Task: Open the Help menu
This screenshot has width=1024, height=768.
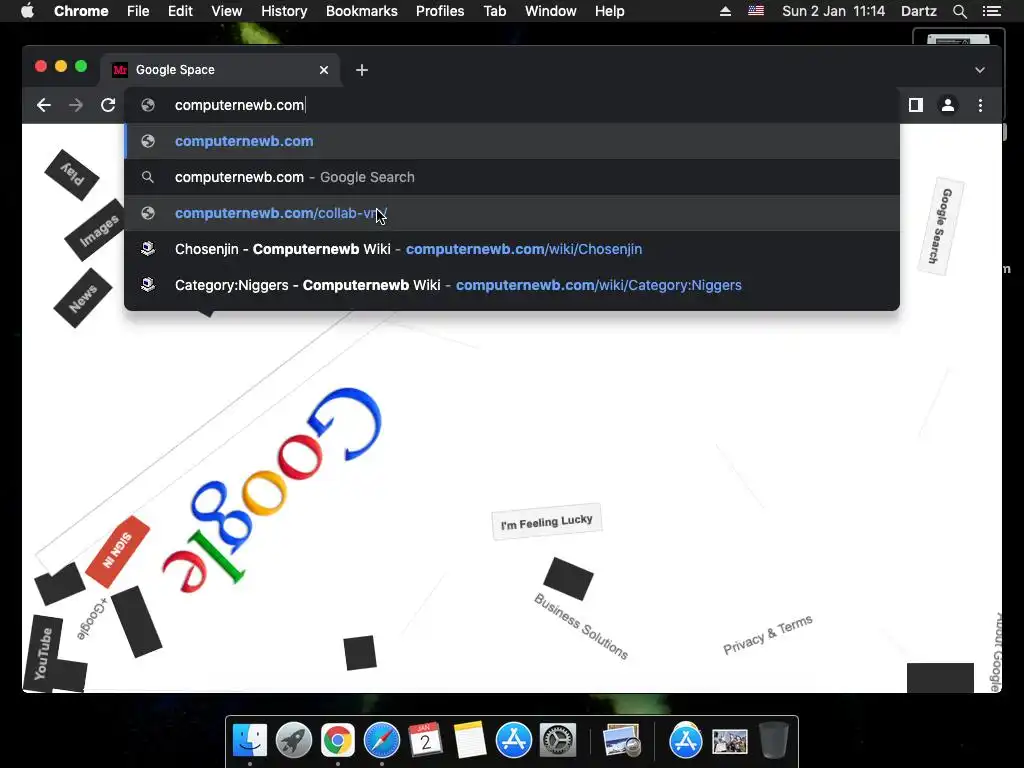Action: pyautogui.click(x=609, y=11)
